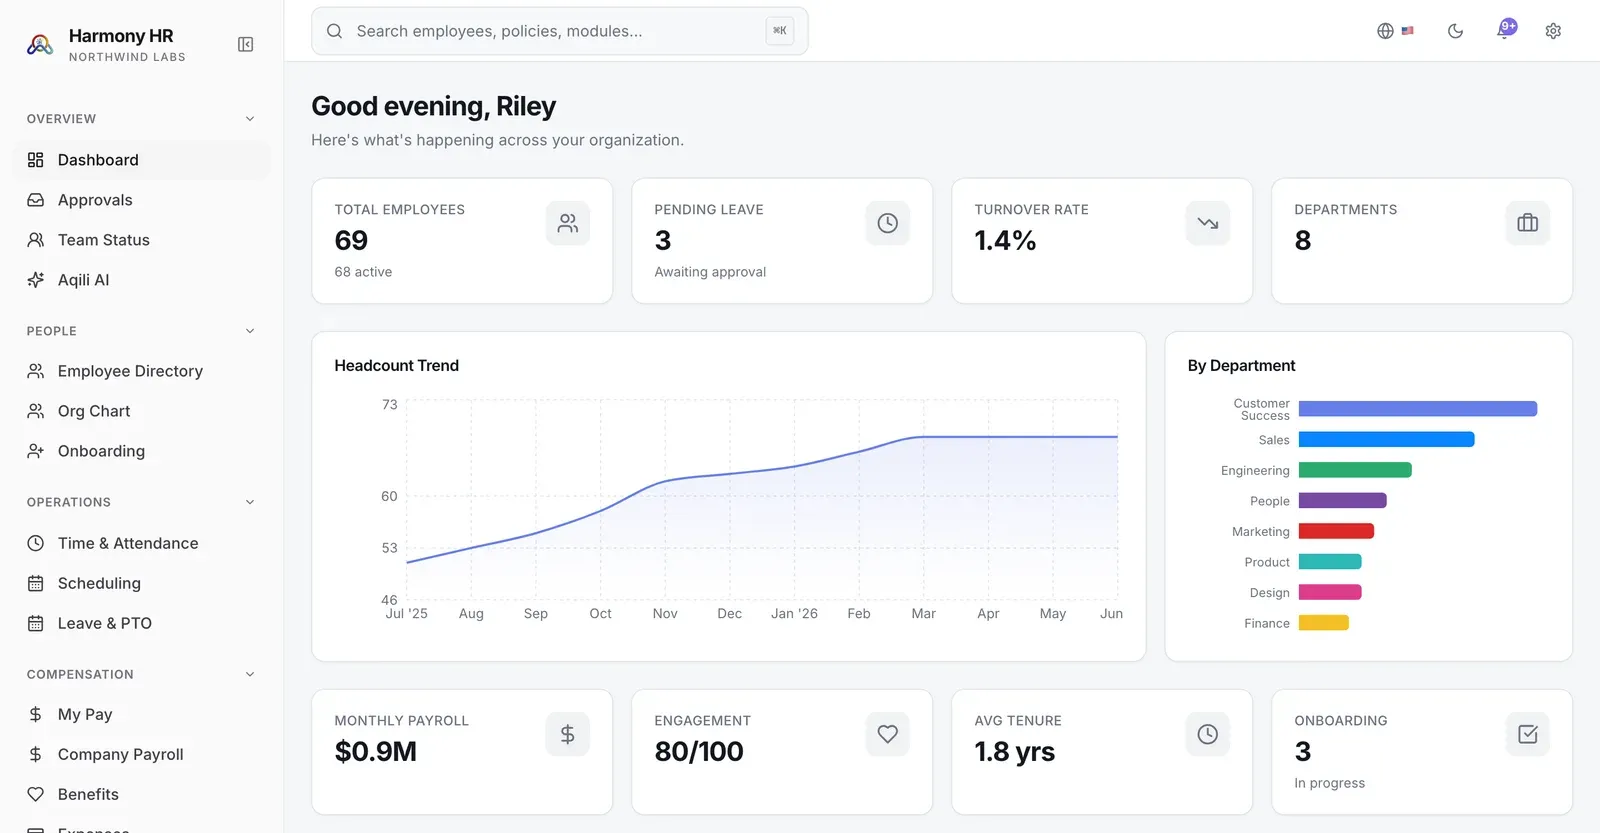Open Employee Directory
This screenshot has height=833, width=1600.
tap(142, 371)
